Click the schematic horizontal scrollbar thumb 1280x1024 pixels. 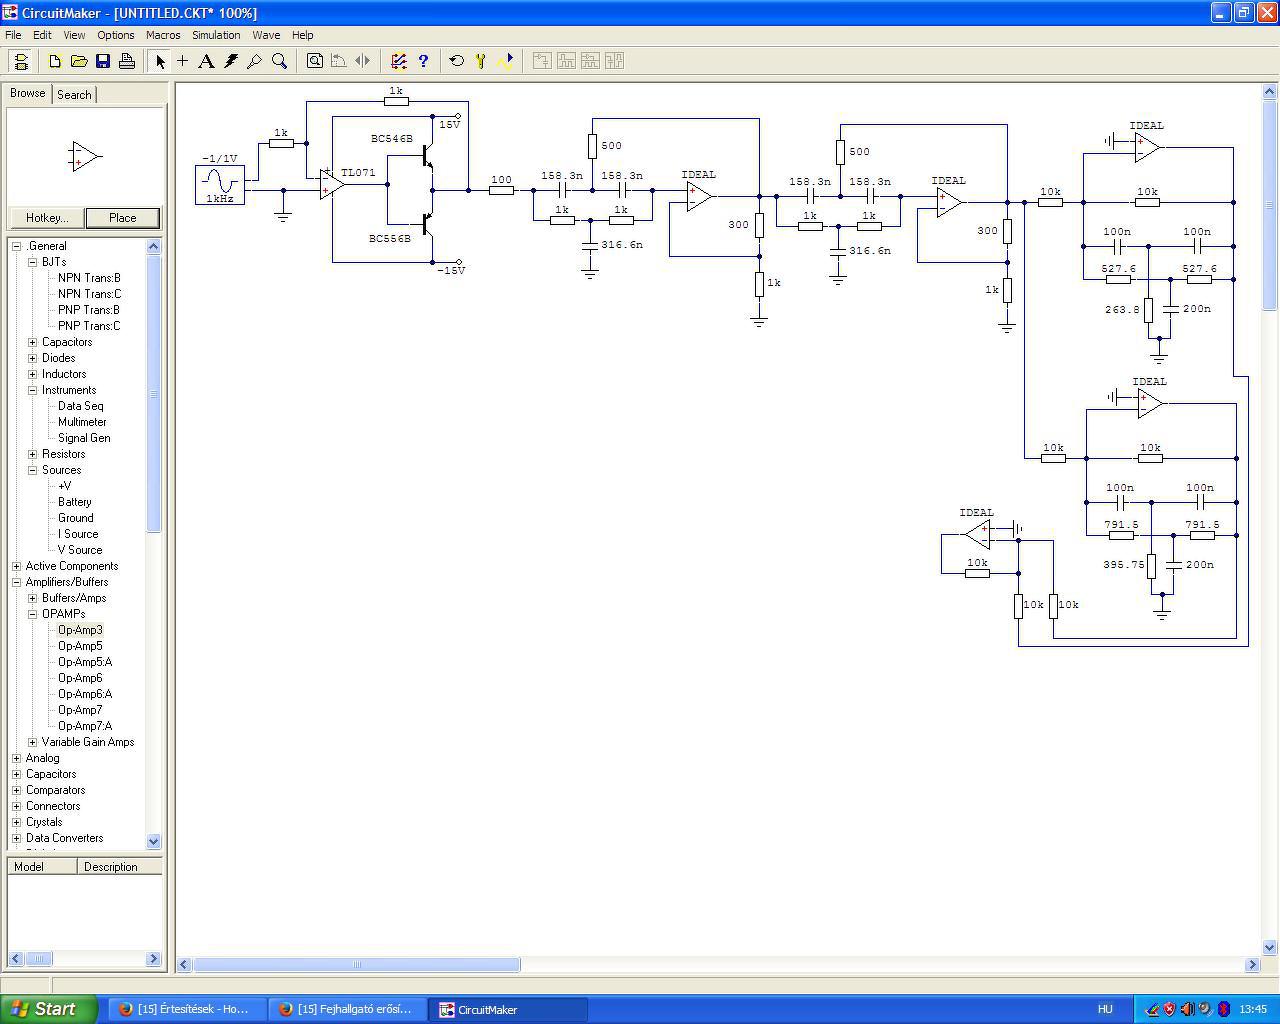coord(356,964)
